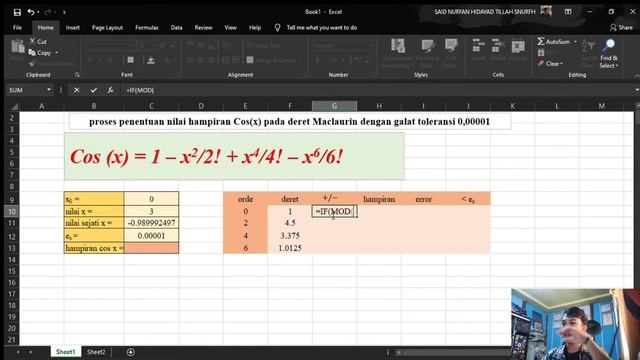This screenshot has width=640, height=360.
Task: Open the undo history dropdown arrow
Action: coord(38,12)
